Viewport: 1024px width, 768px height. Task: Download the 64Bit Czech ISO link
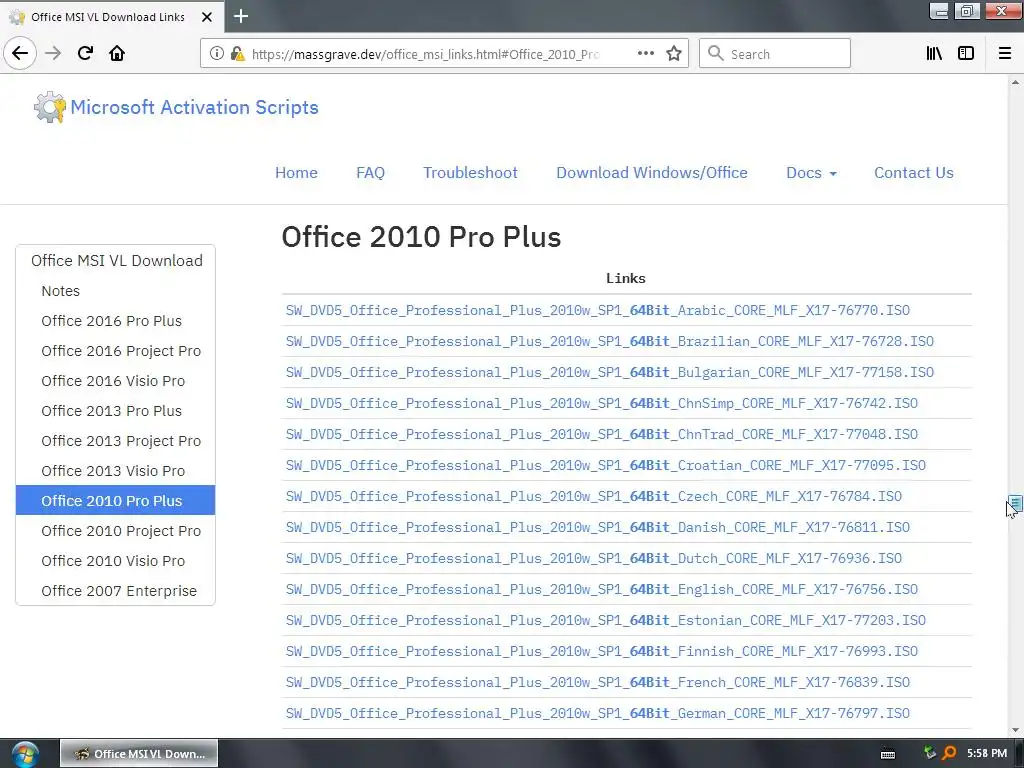tap(594, 496)
